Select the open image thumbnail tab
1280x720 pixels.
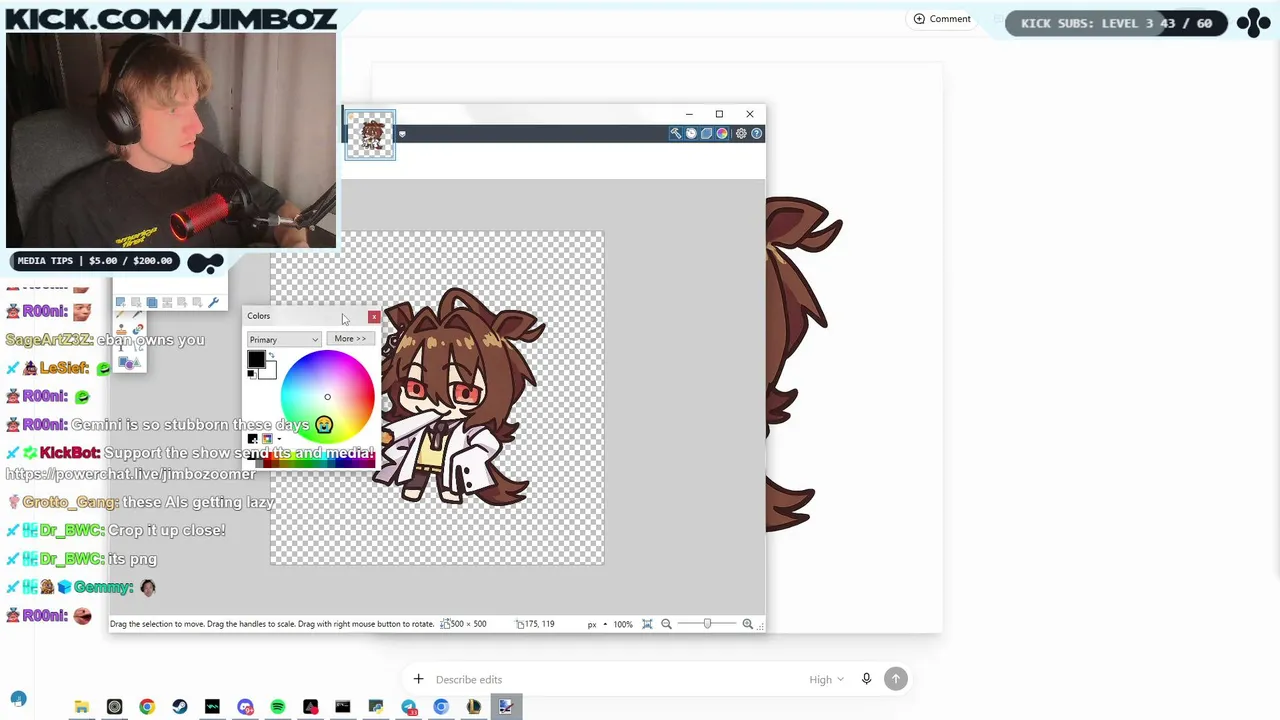(x=370, y=134)
